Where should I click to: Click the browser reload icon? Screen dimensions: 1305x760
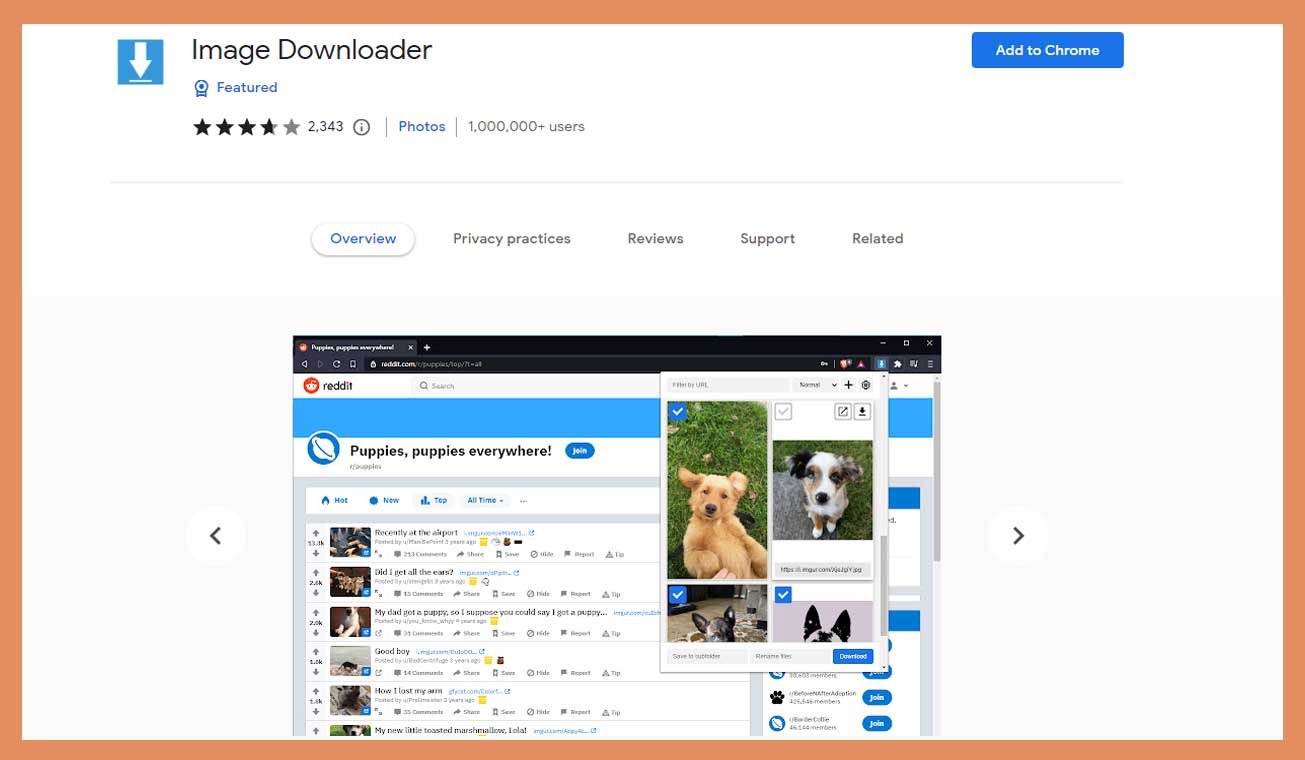pyautogui.click(x=336, y=365)
